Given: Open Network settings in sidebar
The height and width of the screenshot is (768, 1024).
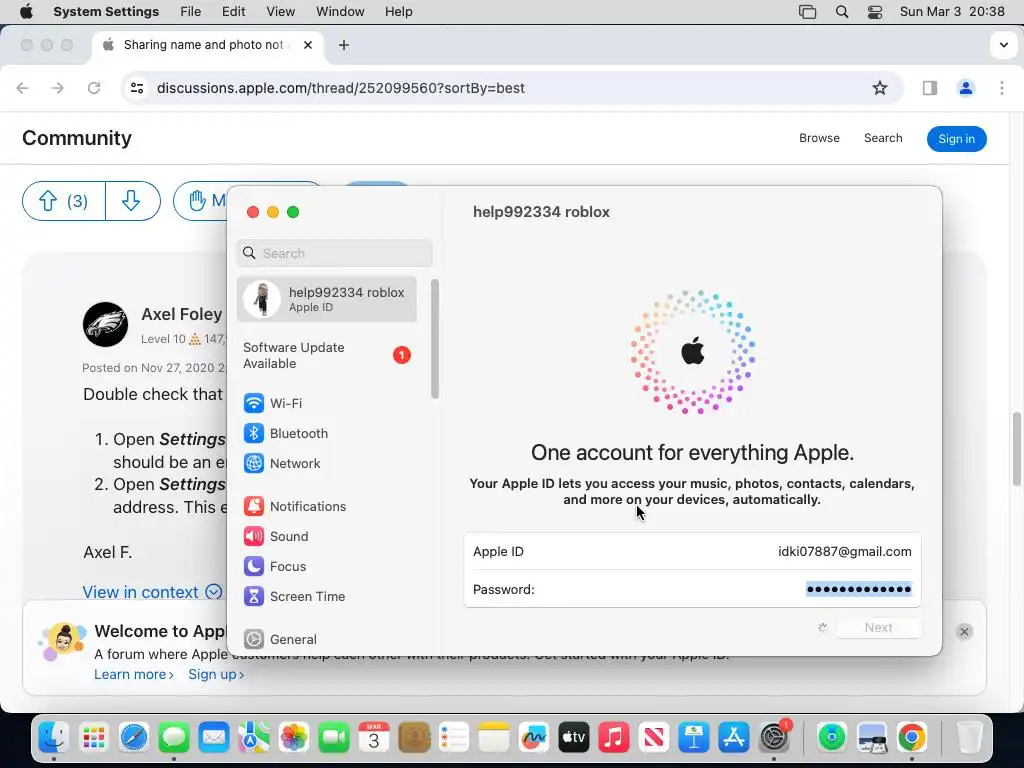Looking at the screenshot, I should tap(281, 463).
